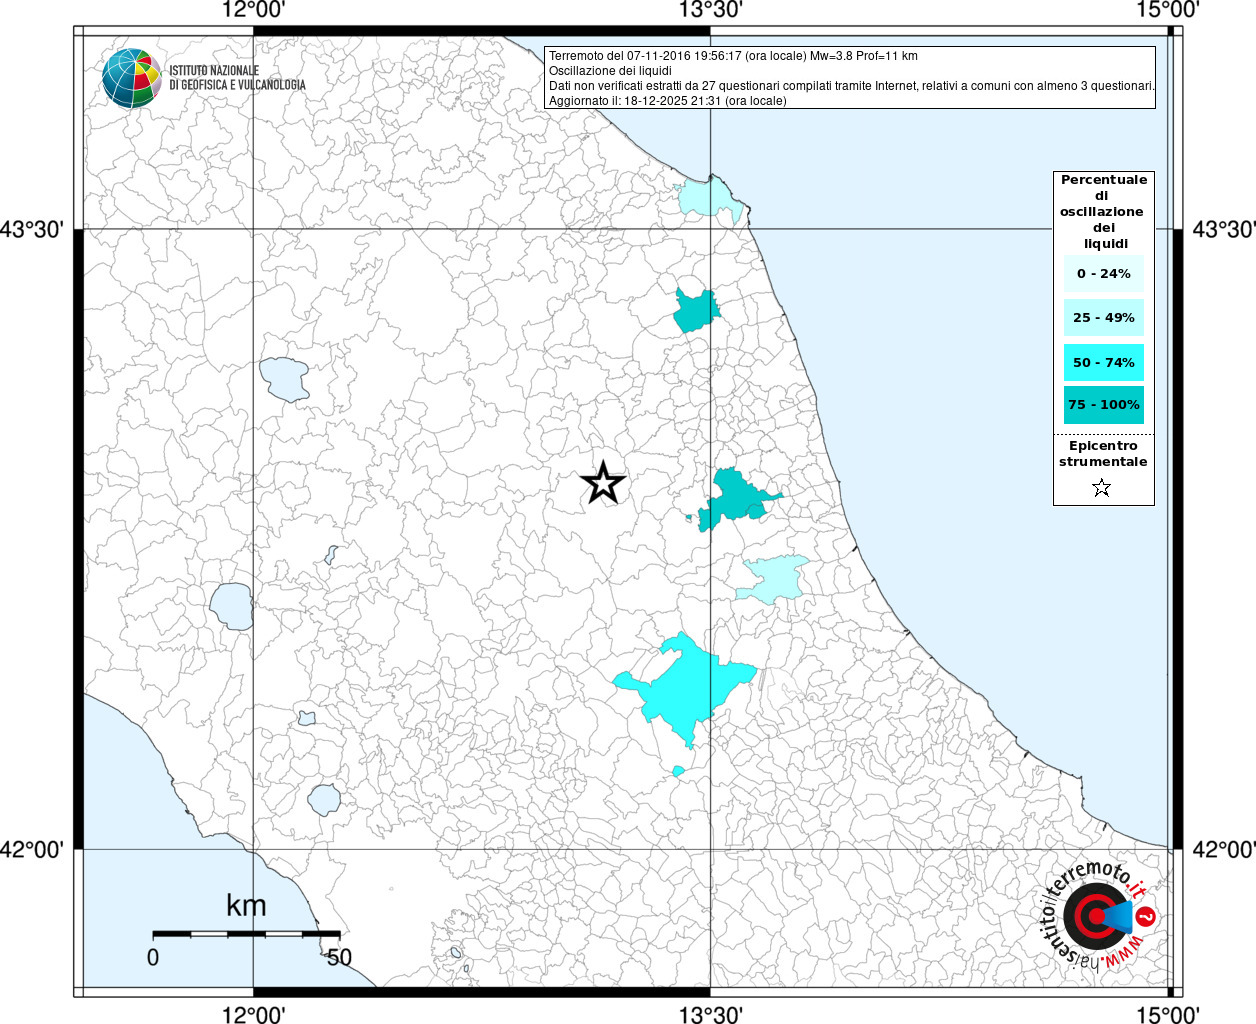Click the Istituto Nazionale di Geofisica text
This screenshot has width=1256, height=1024.
237,78
